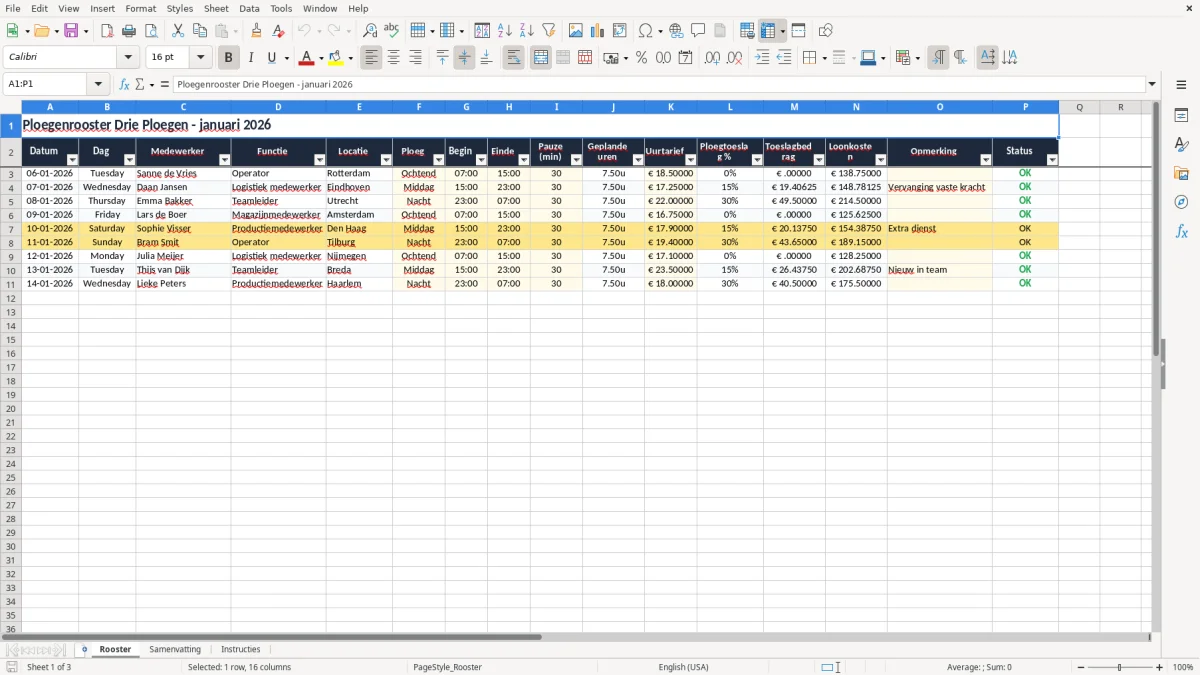The height and width of the screenshot is (675, 1200).
Task: Switch to Instructies sheet tab
Action: click(240, 649)
